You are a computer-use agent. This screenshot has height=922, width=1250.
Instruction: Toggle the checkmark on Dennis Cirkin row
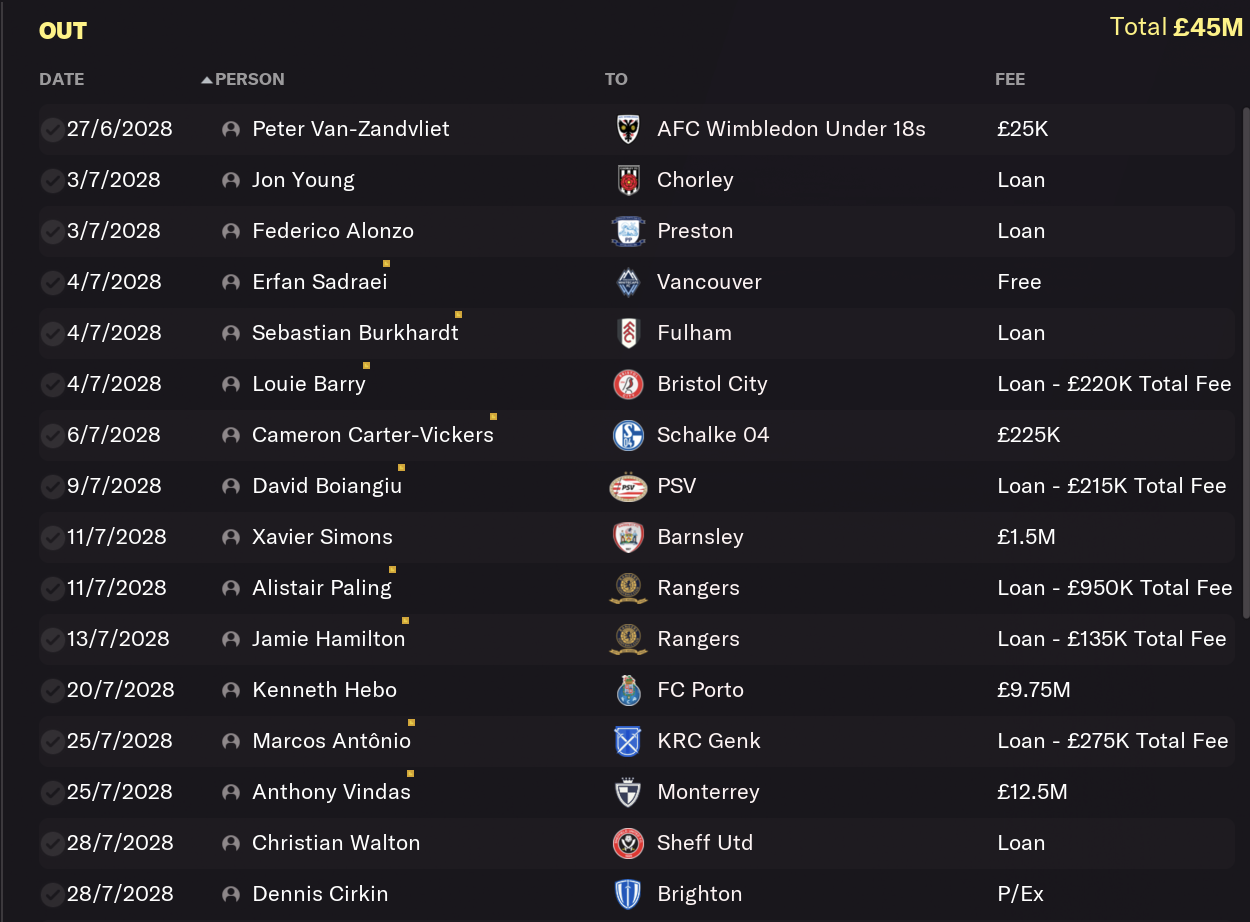click(52, 894)
